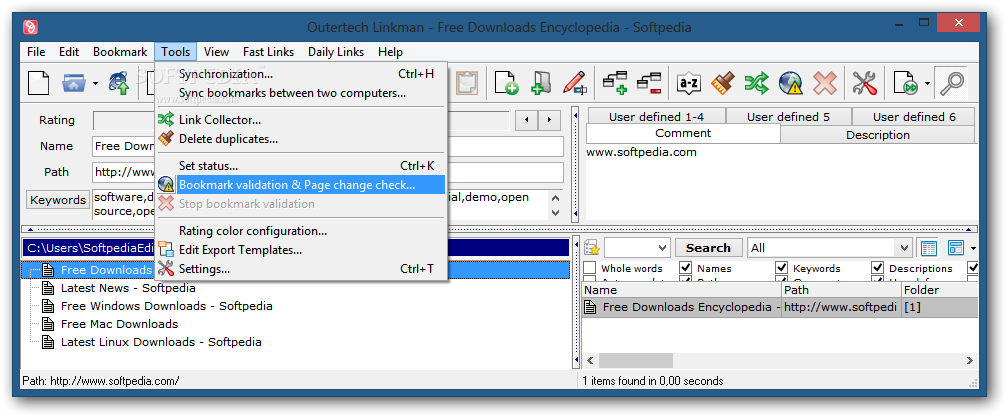Click the red X Stop validation toolbar icon
The image size is (1007, 417).
click(825, 83)
